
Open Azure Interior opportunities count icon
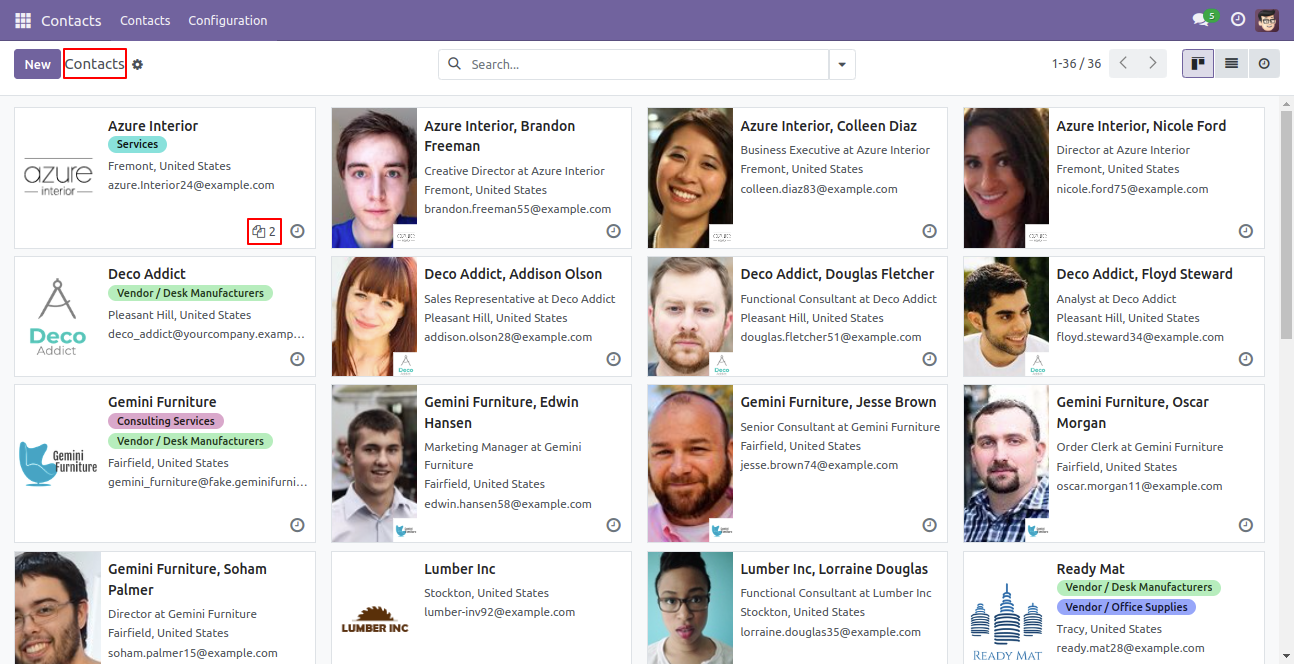click(x=264, y=232)
